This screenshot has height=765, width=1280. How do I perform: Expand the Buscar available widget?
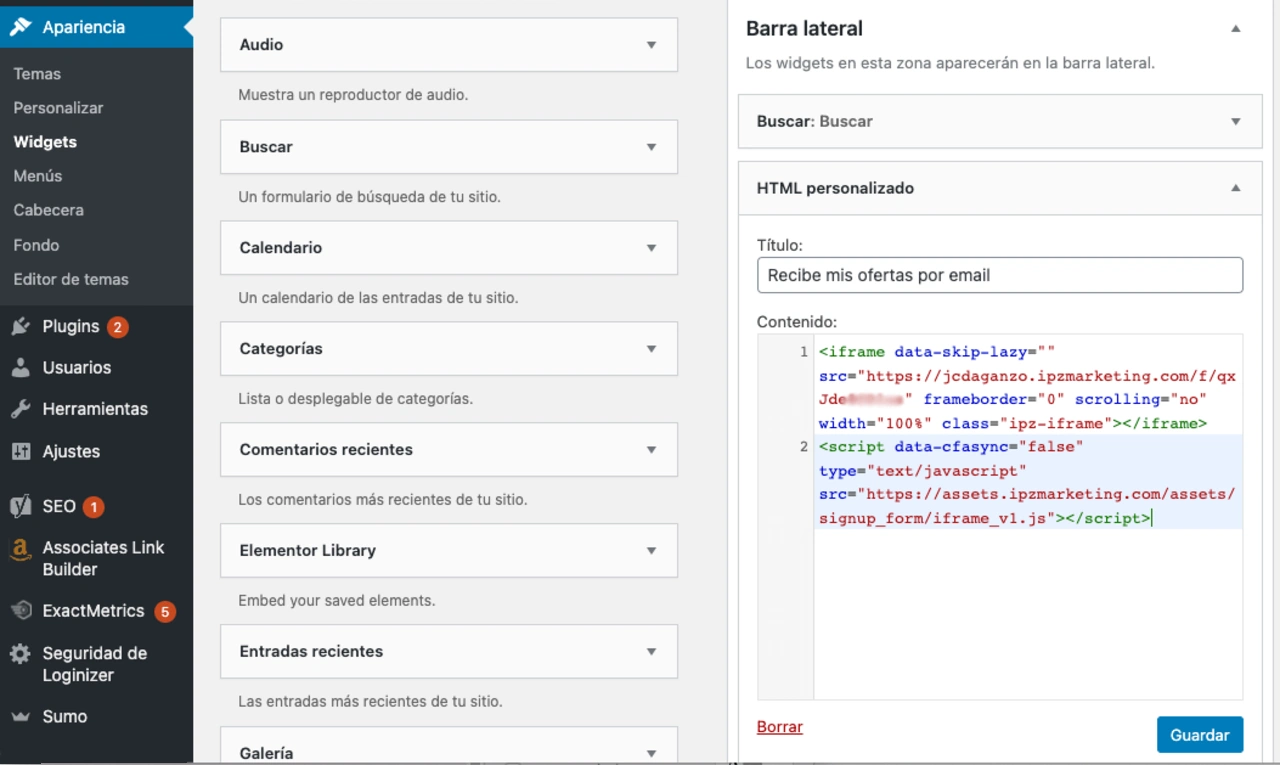(x=651, y=147)
